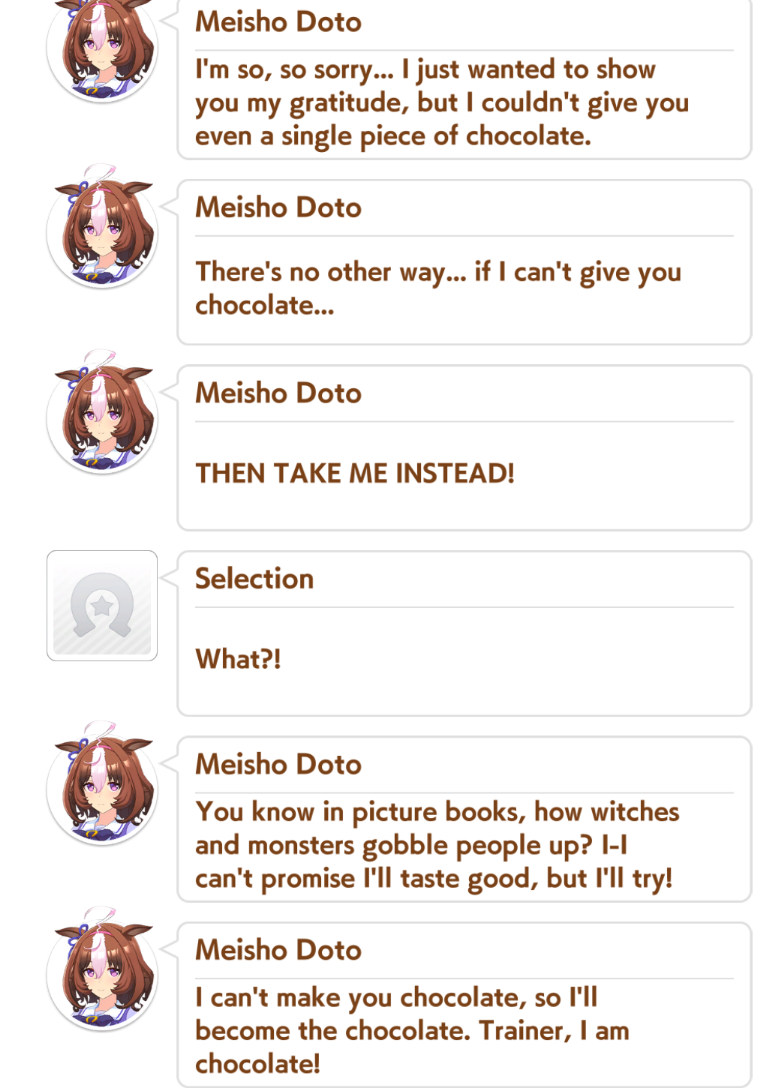The image size is (760, 1088).
Task: Click the "Trainer, I am chocolate!" text
Action: (x=412, y=1048)
